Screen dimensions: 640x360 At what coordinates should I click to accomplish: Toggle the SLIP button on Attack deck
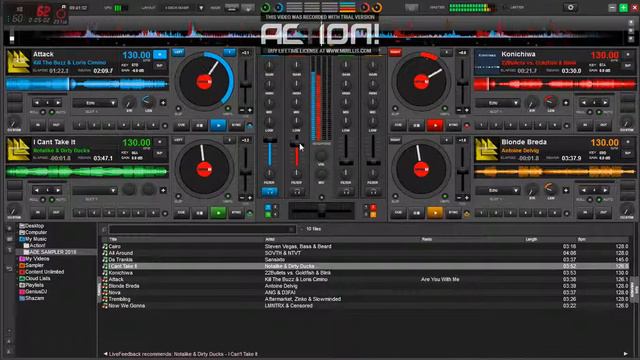tap(178, 109)
